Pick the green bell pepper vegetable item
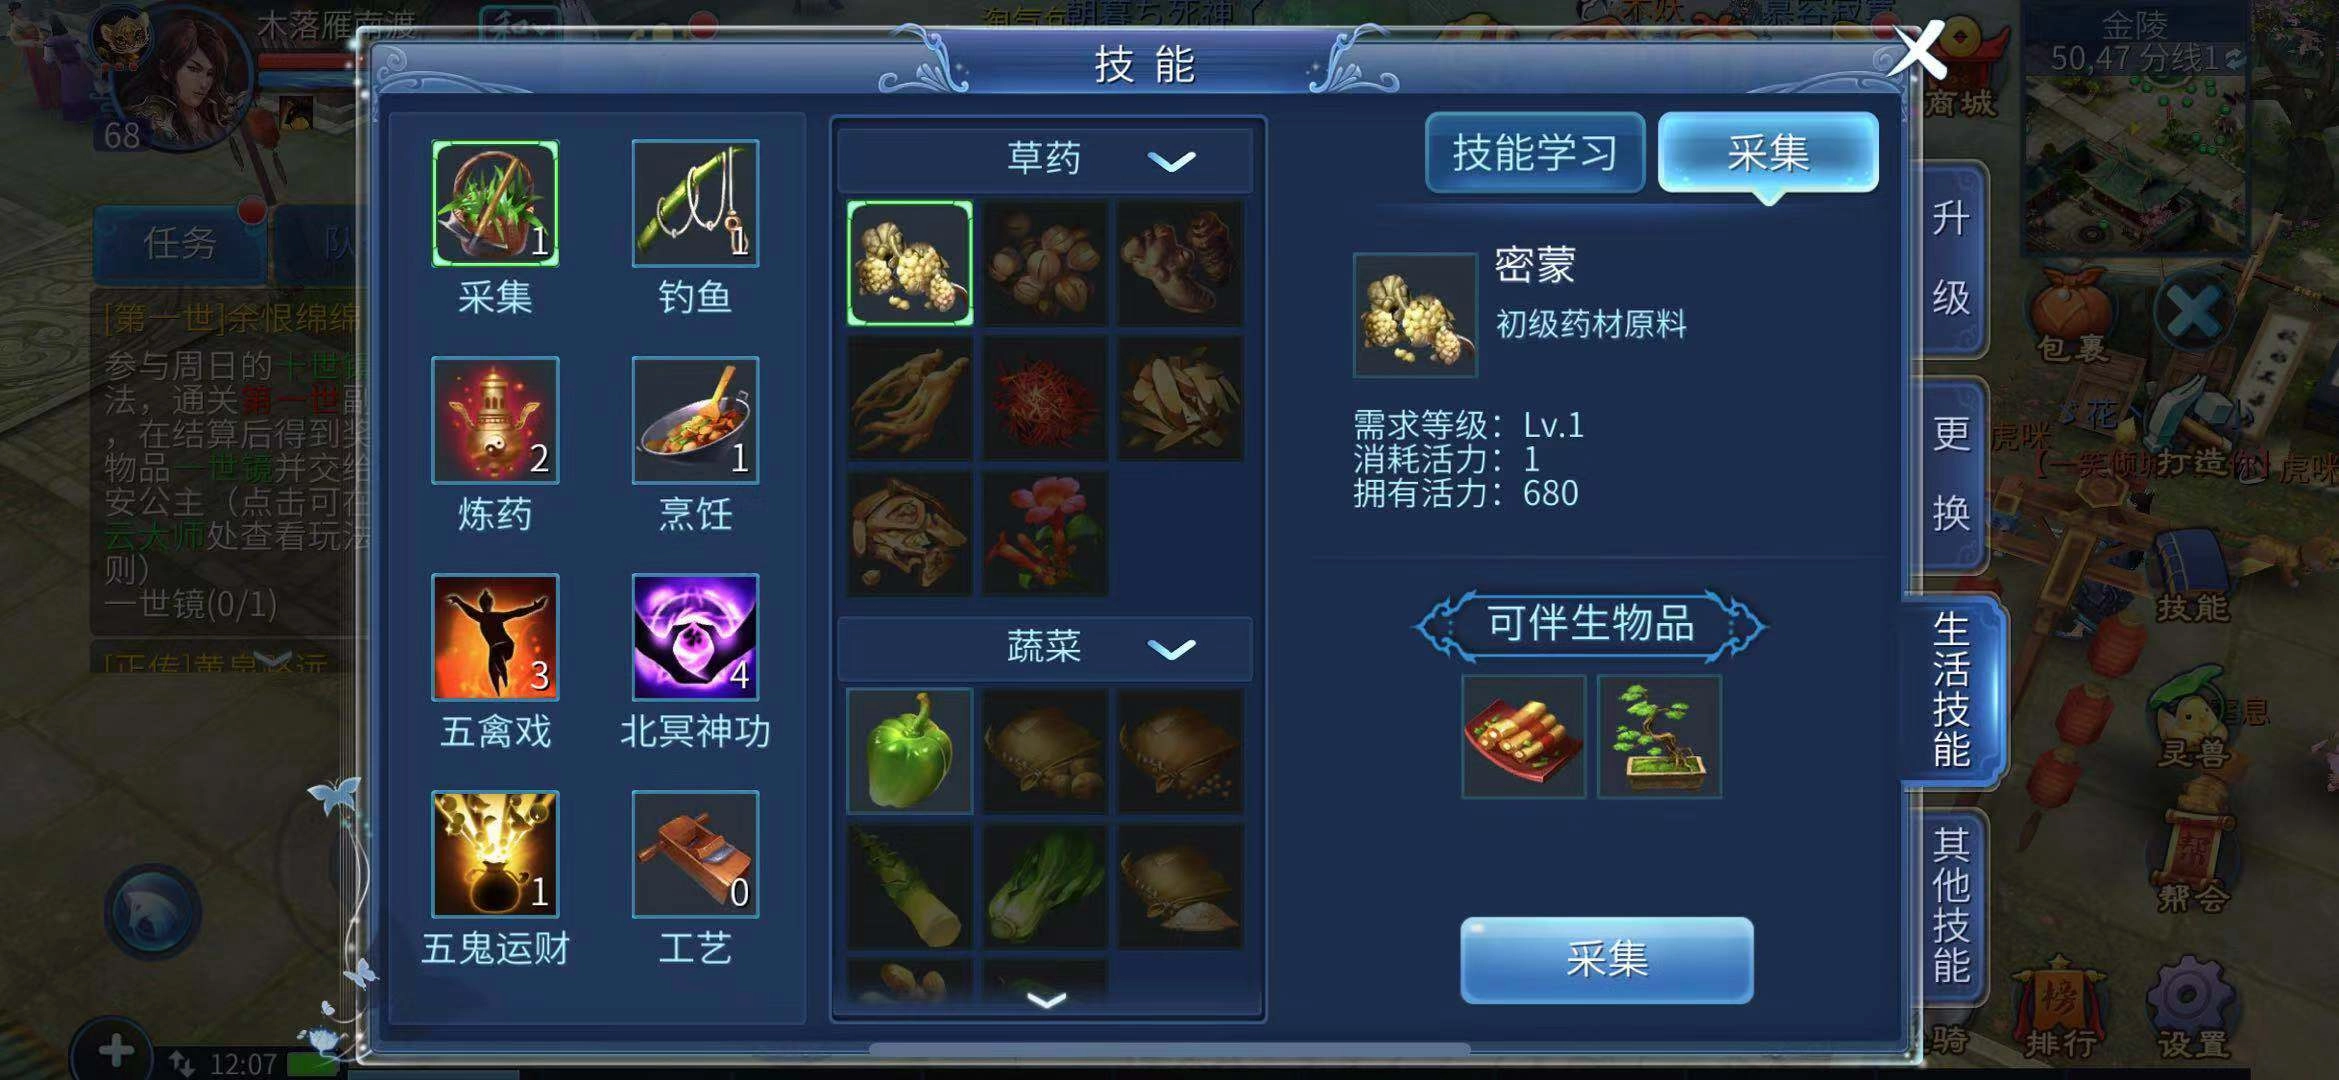The width and height of the screenshot is (2339, 1080). point(909,750)
